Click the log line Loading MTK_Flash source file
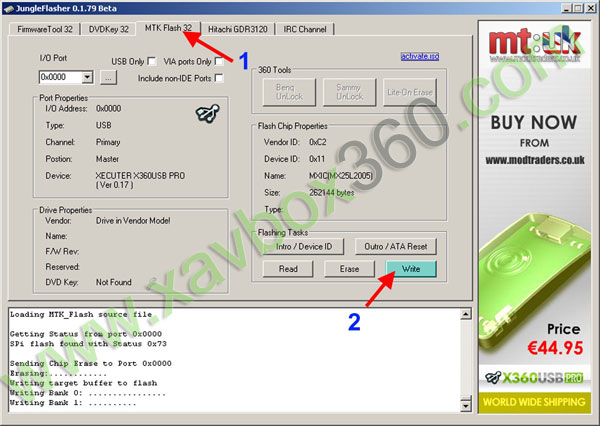600x426 pixels. pos(81,315)
